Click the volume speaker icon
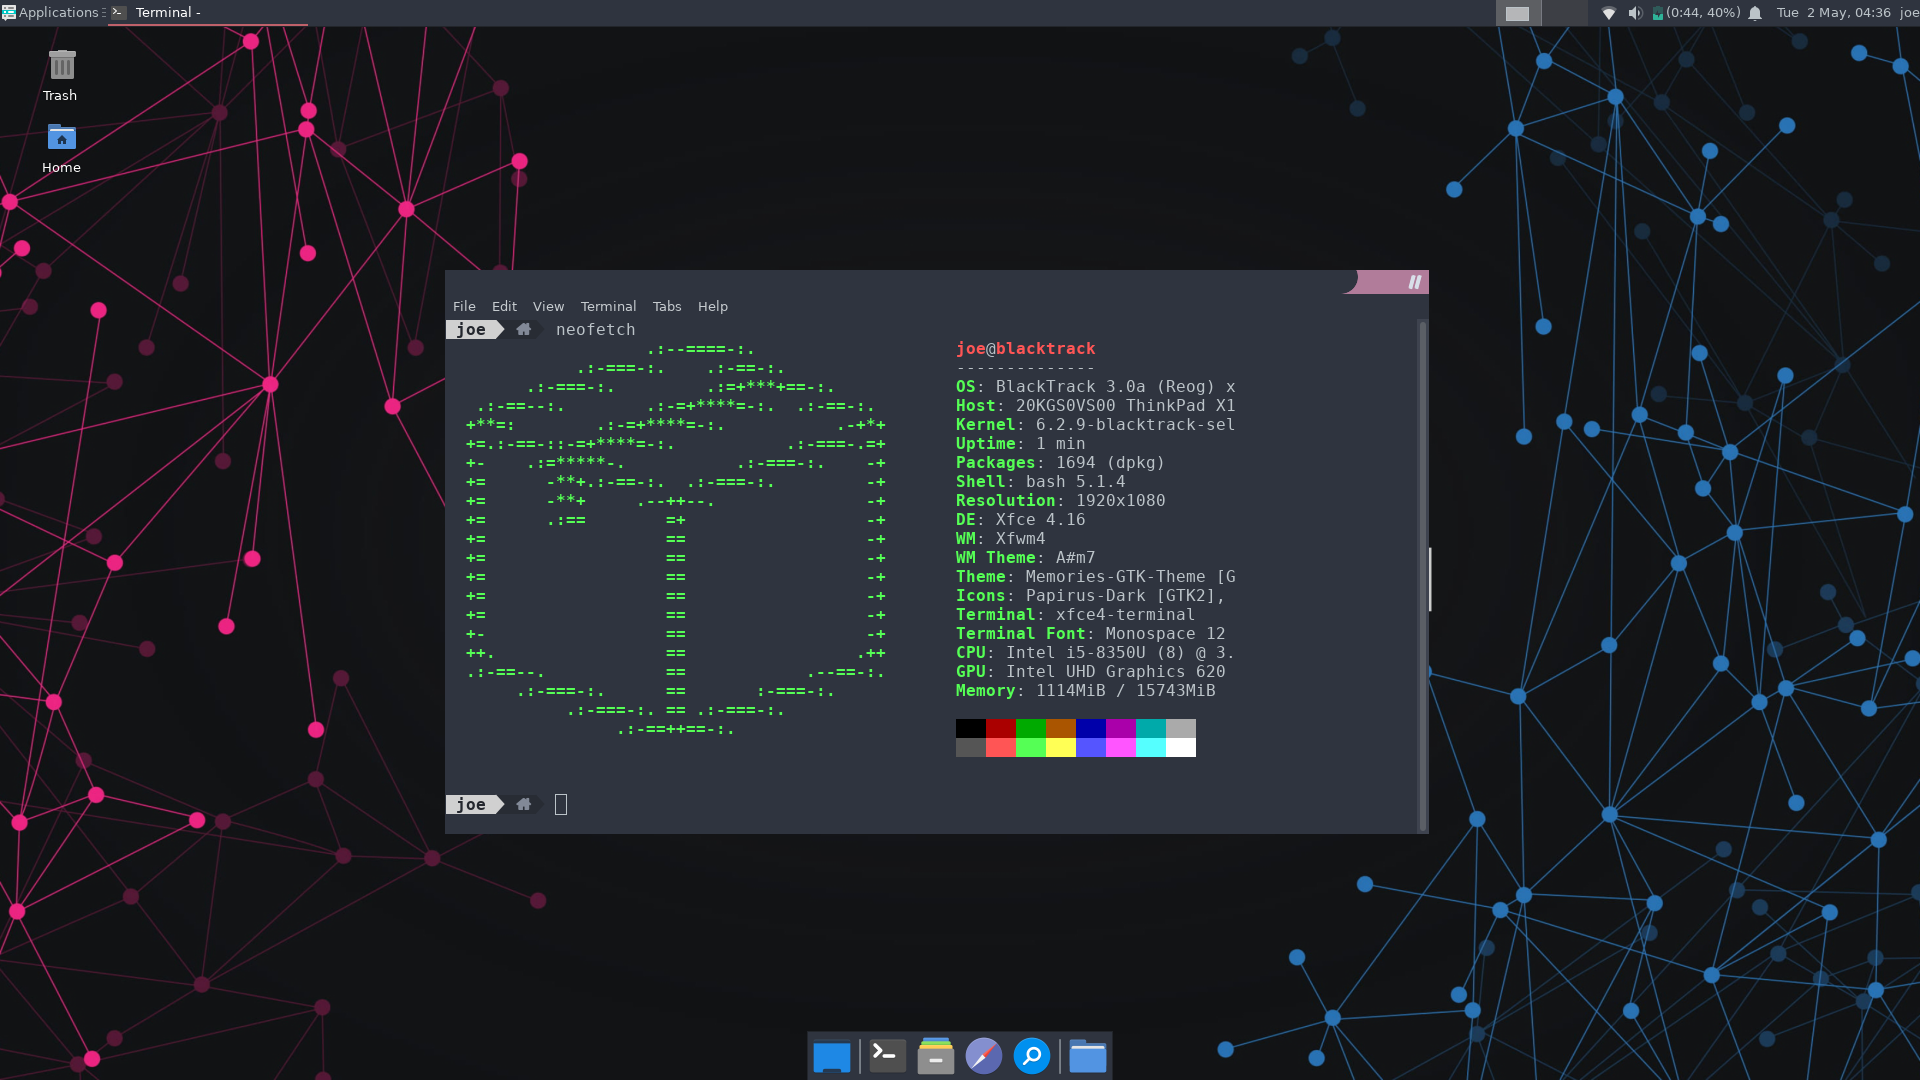 pos(1634,13)
